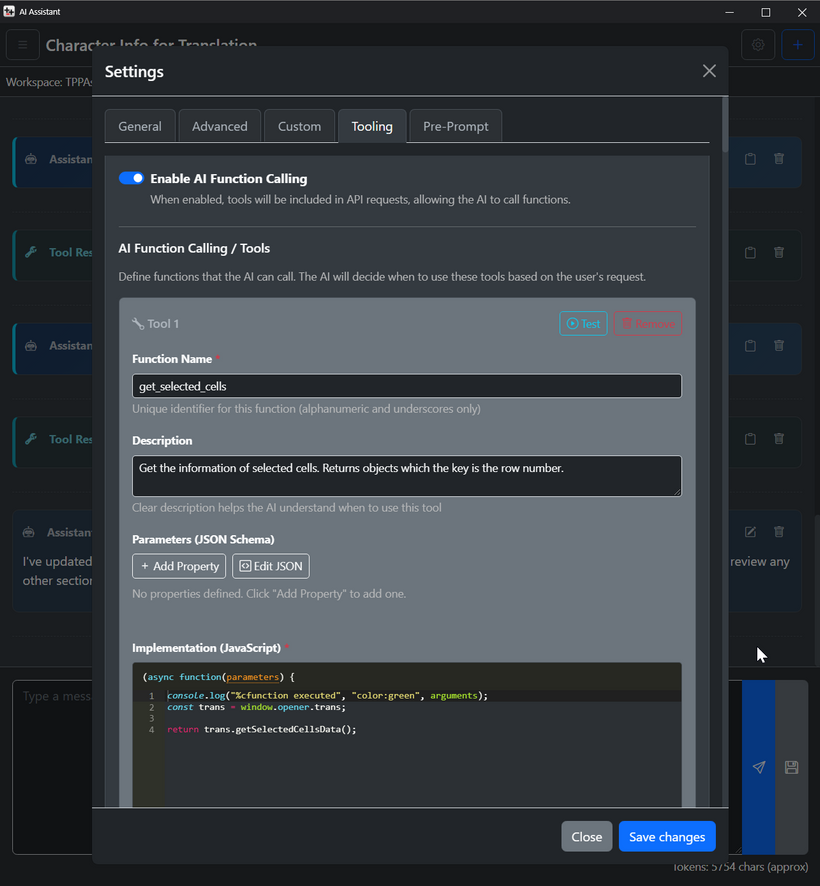Screen dimensions: 820x886
Task: Open the gear settings icon in header
Action: 758,45
